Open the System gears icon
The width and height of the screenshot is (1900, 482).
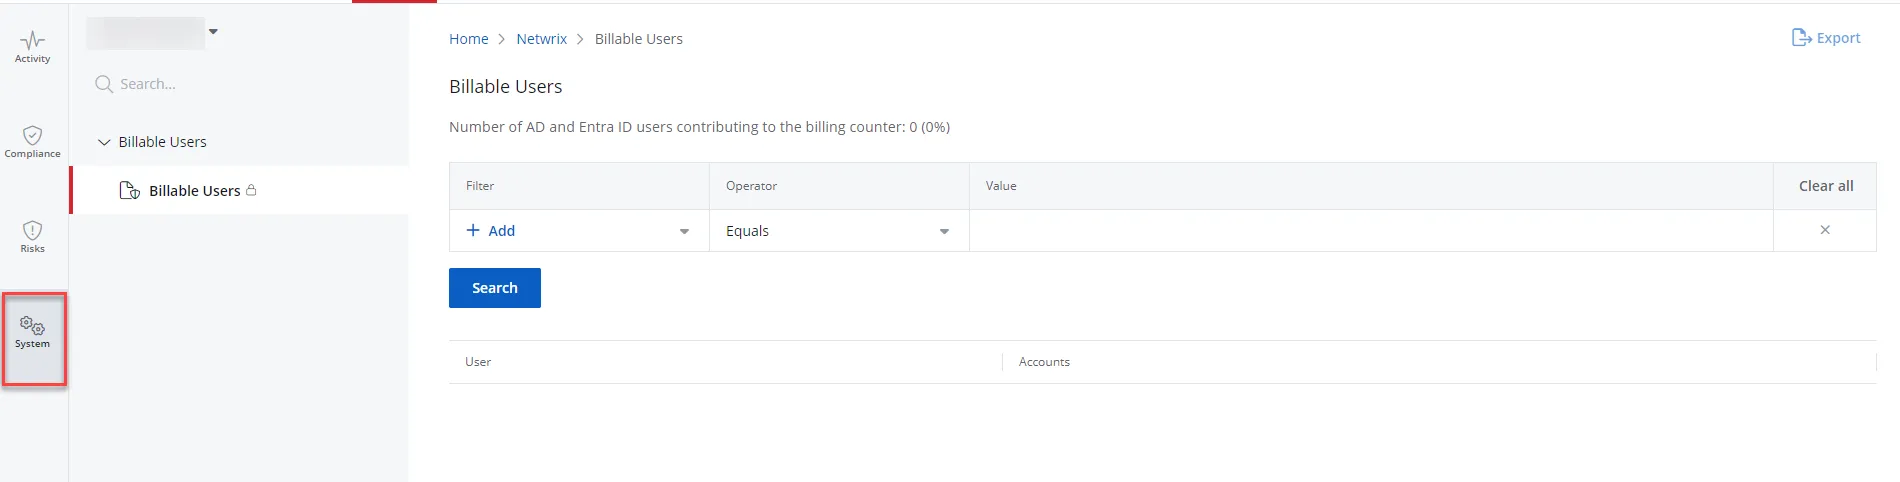click(x=32, y=325)
